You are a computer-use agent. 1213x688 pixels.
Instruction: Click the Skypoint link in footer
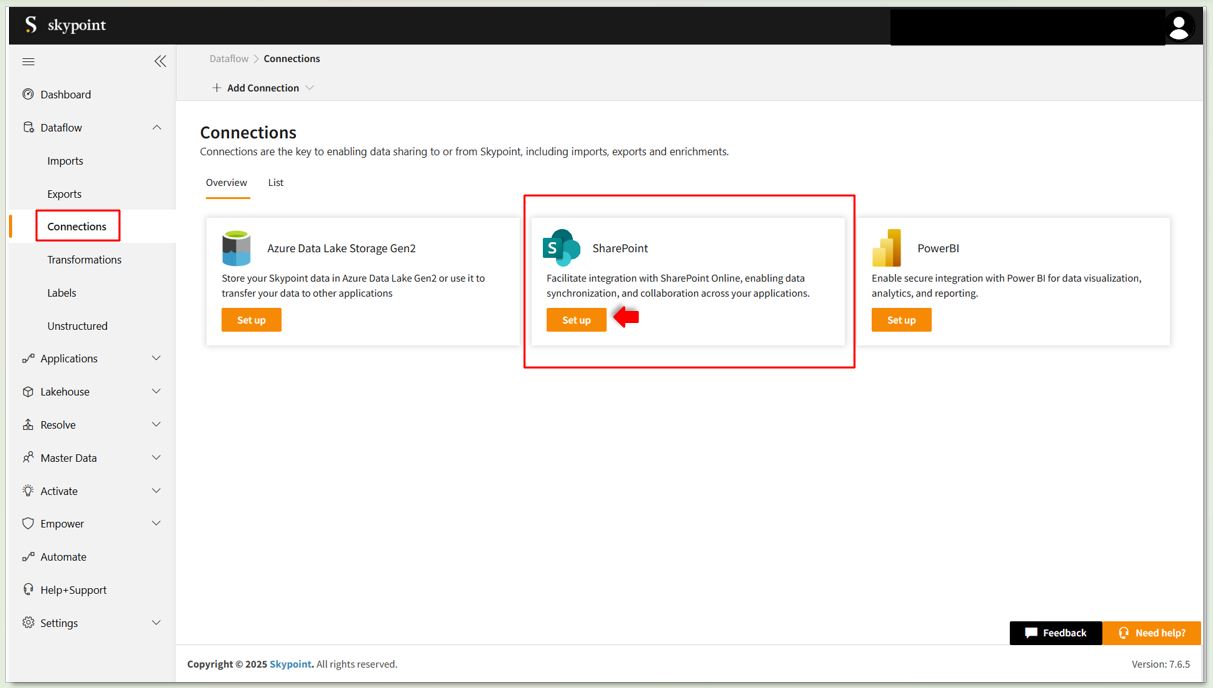pyautogui.click(x=290, y=664)
